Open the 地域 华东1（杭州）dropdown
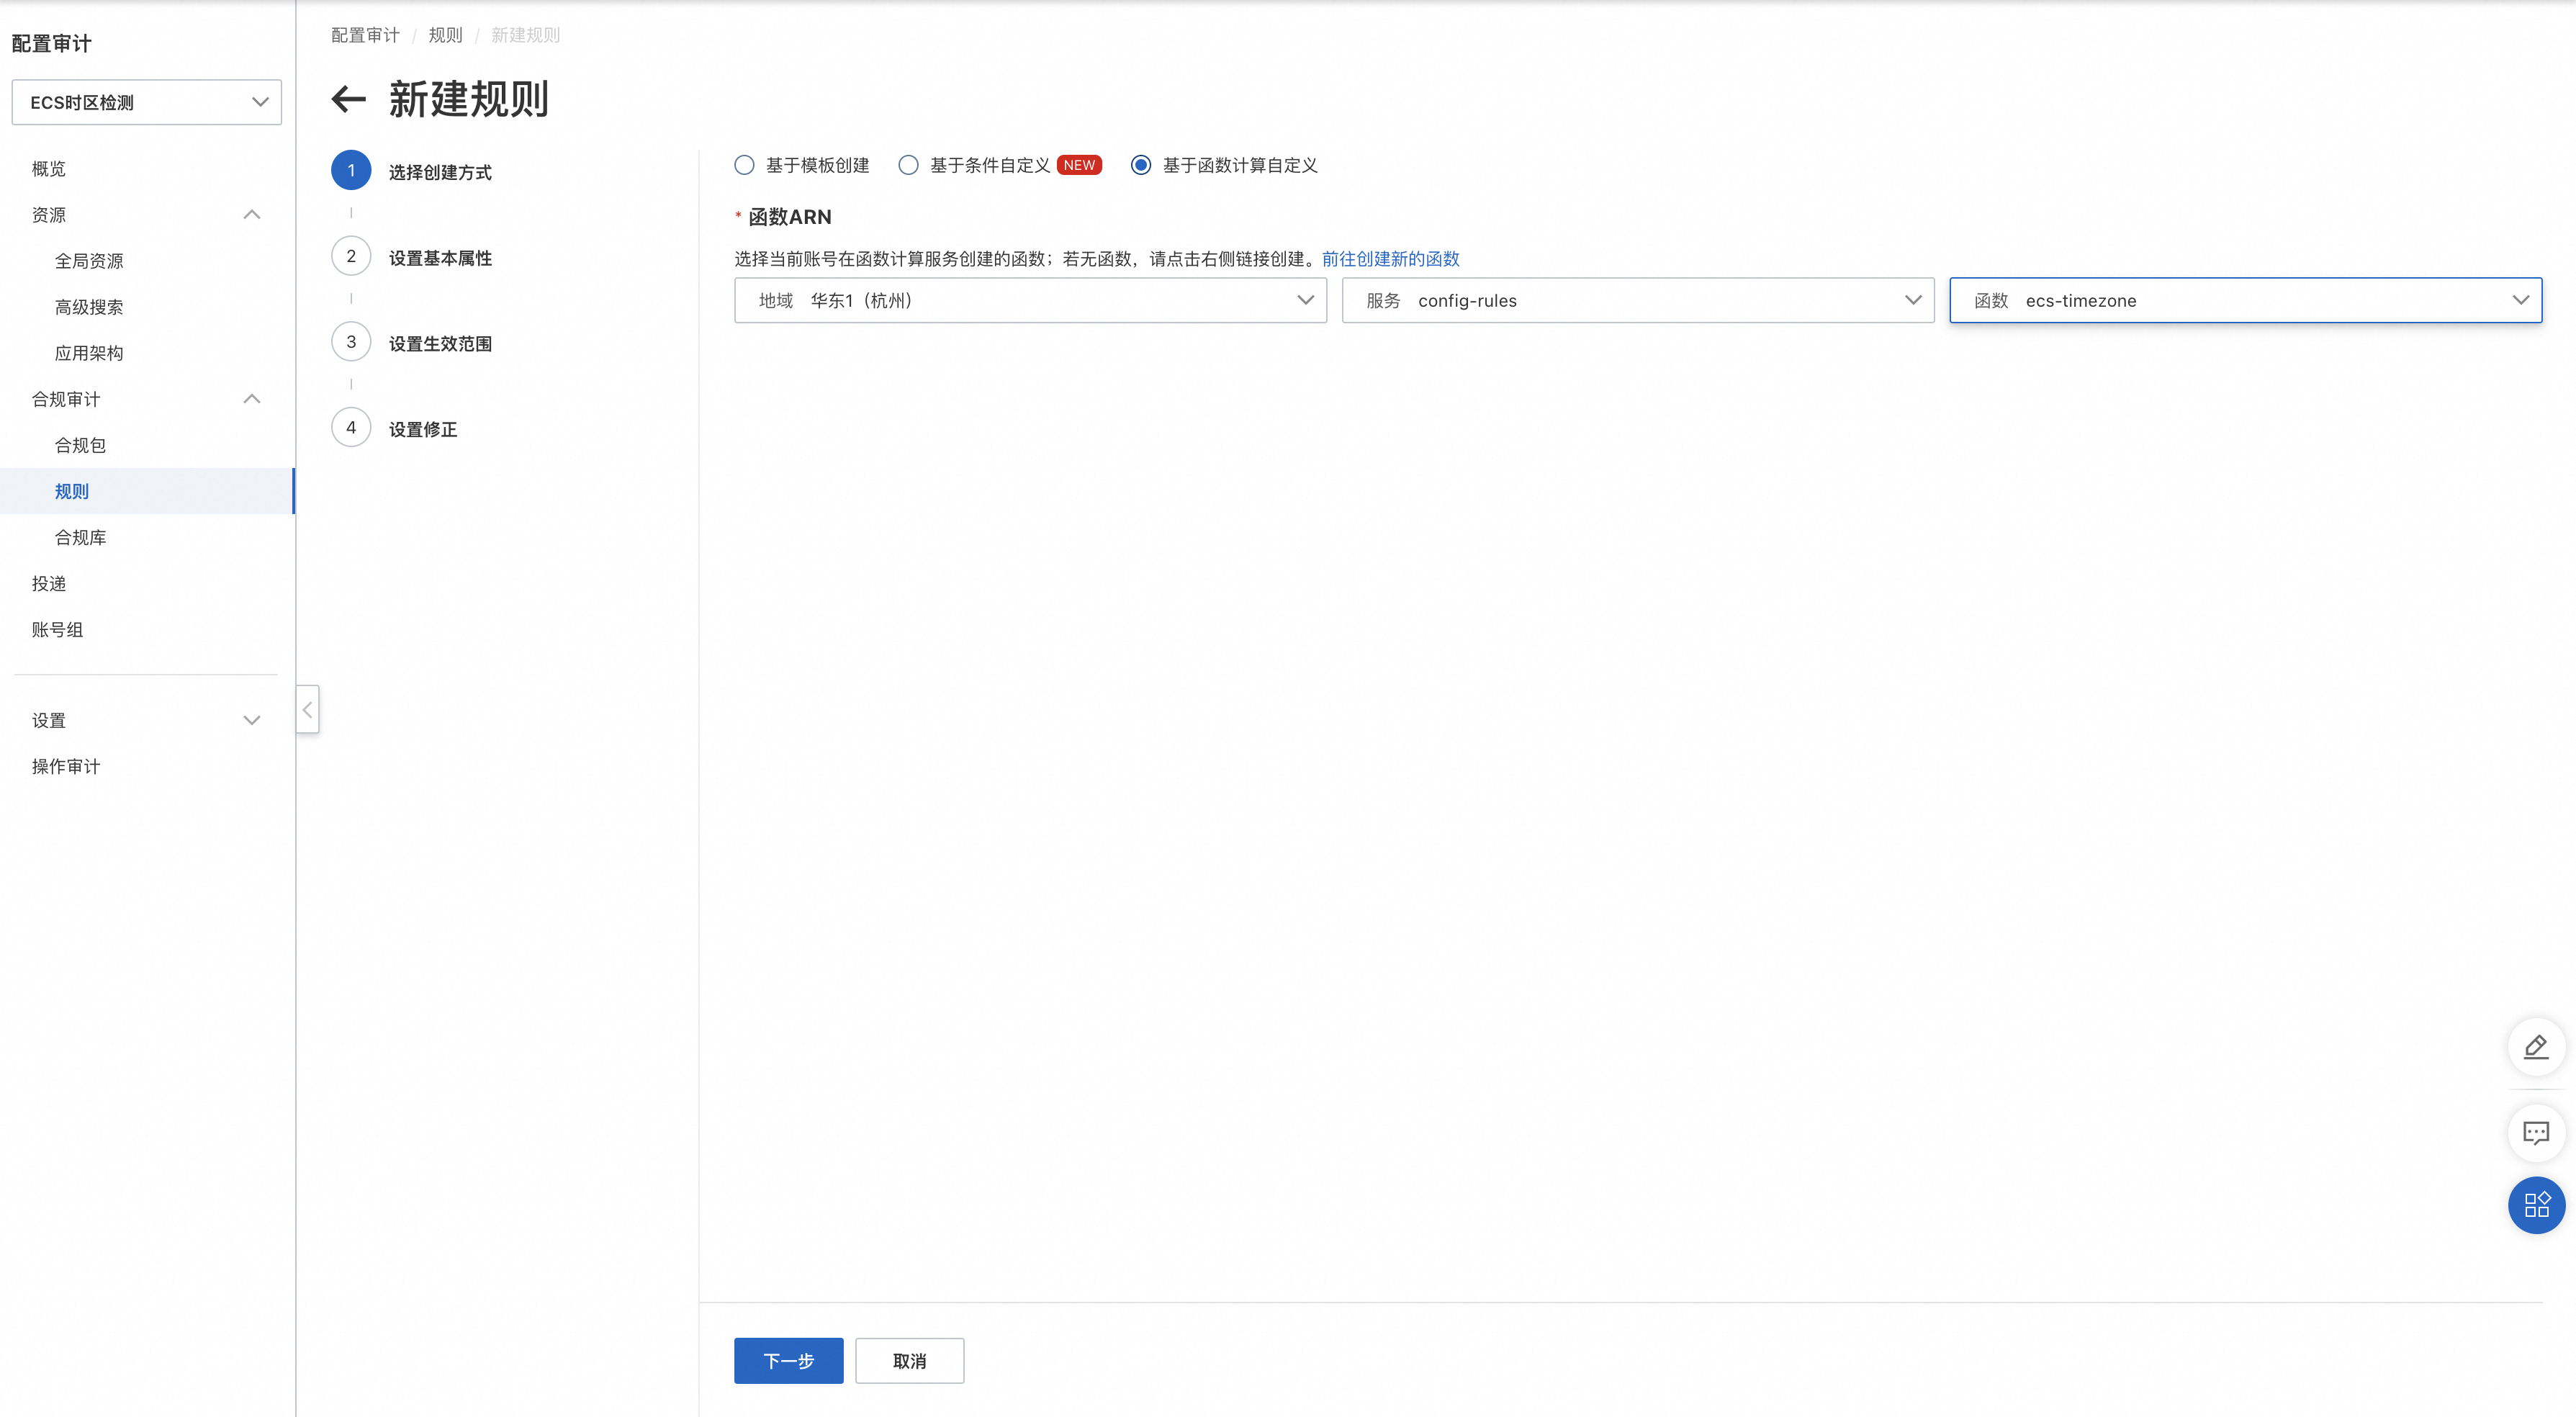This screenshot has width=2576, height=1417. (x=1030, y=300)
